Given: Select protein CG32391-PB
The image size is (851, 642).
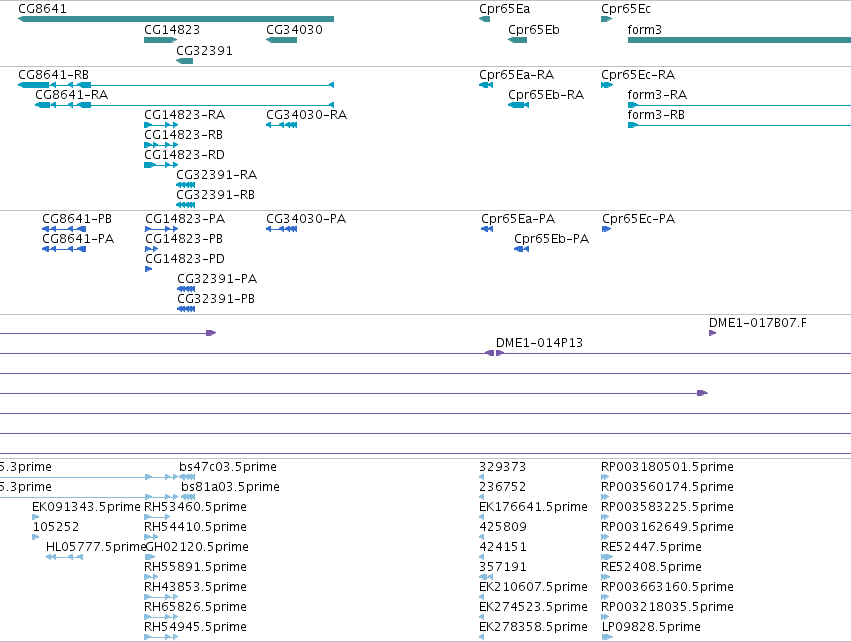Looking at the screenshot, I should pos(186,309).
